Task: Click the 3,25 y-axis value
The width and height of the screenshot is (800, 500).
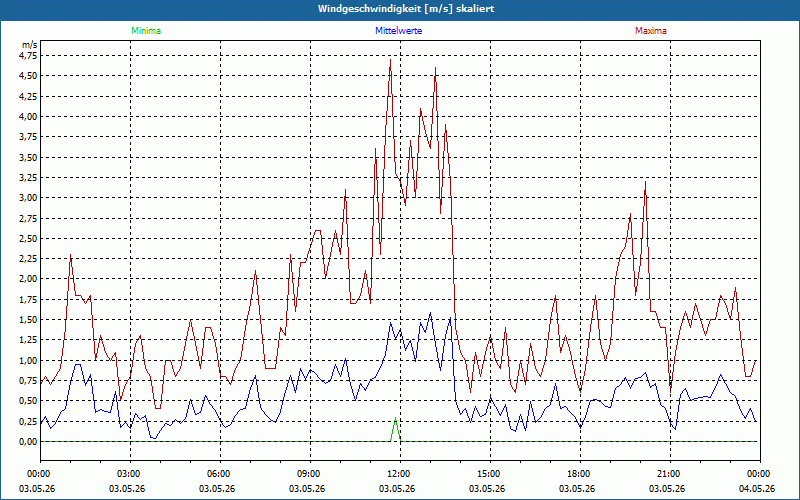Action: pos(29,178)
